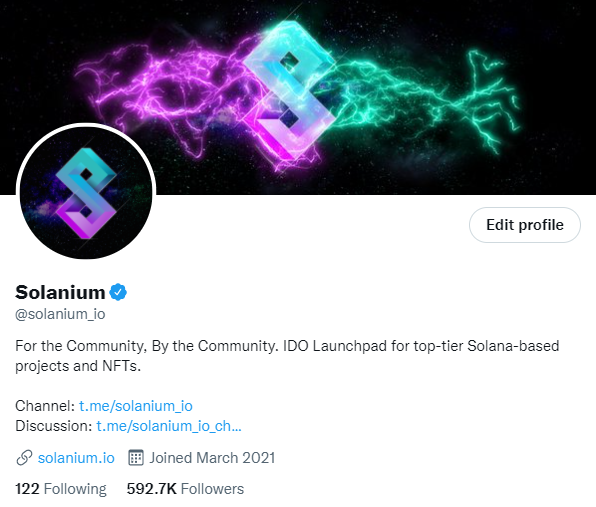Click the @solanium_io handle text
This screenshot has width=596, height=507.
coord(60,314)
